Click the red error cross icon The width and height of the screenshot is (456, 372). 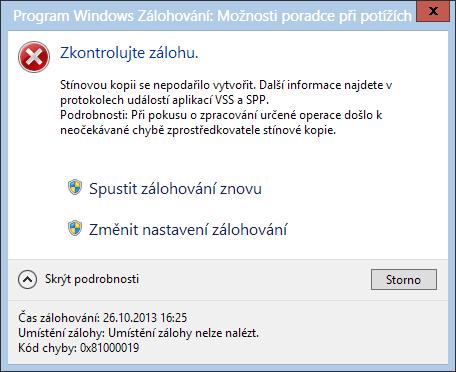coord(34,57)
